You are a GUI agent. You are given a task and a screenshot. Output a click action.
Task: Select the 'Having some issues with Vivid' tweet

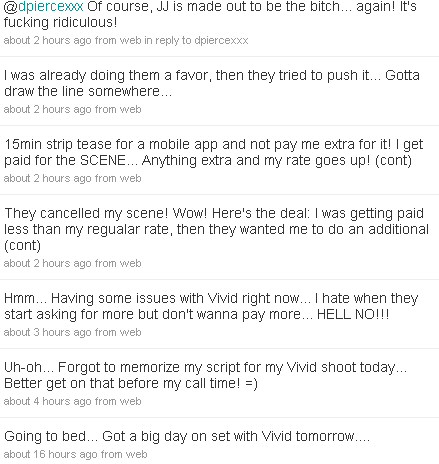point(211,306)
